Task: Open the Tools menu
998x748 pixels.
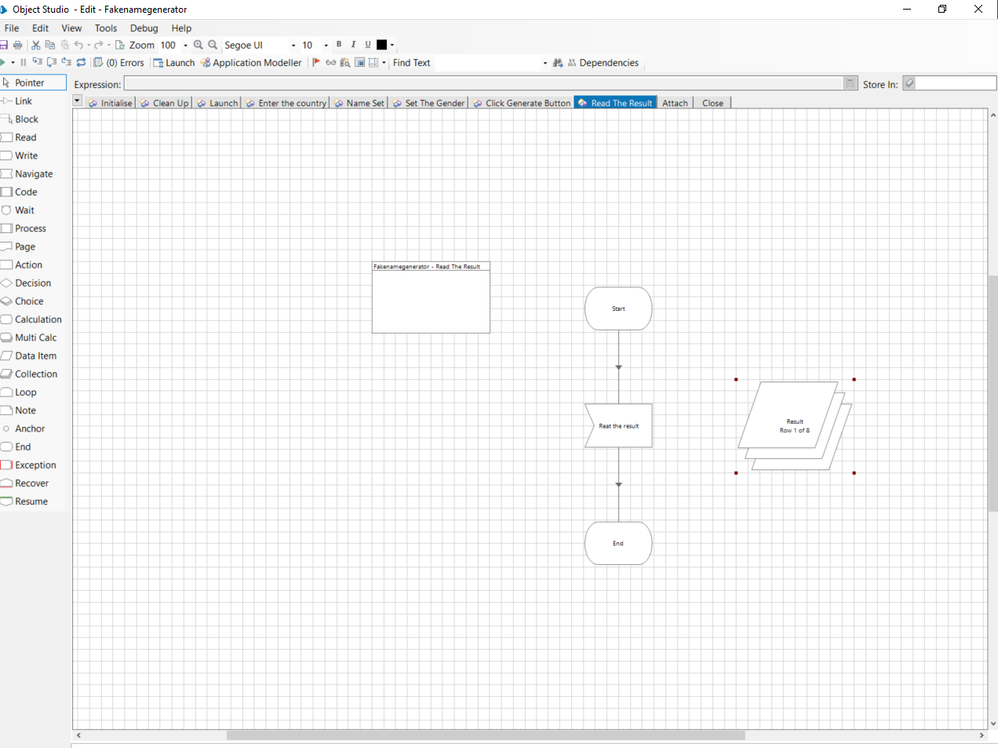Action: [106, 28]
